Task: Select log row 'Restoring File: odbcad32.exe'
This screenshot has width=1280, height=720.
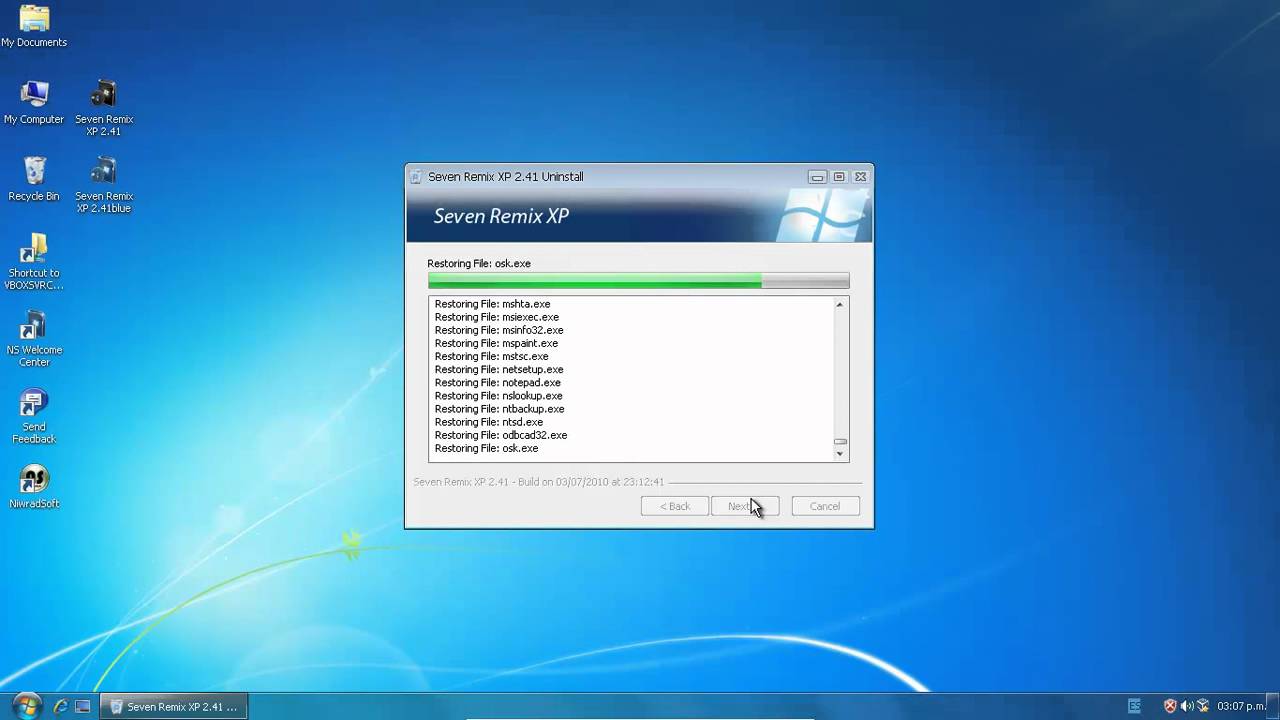Action: [501, 435]
